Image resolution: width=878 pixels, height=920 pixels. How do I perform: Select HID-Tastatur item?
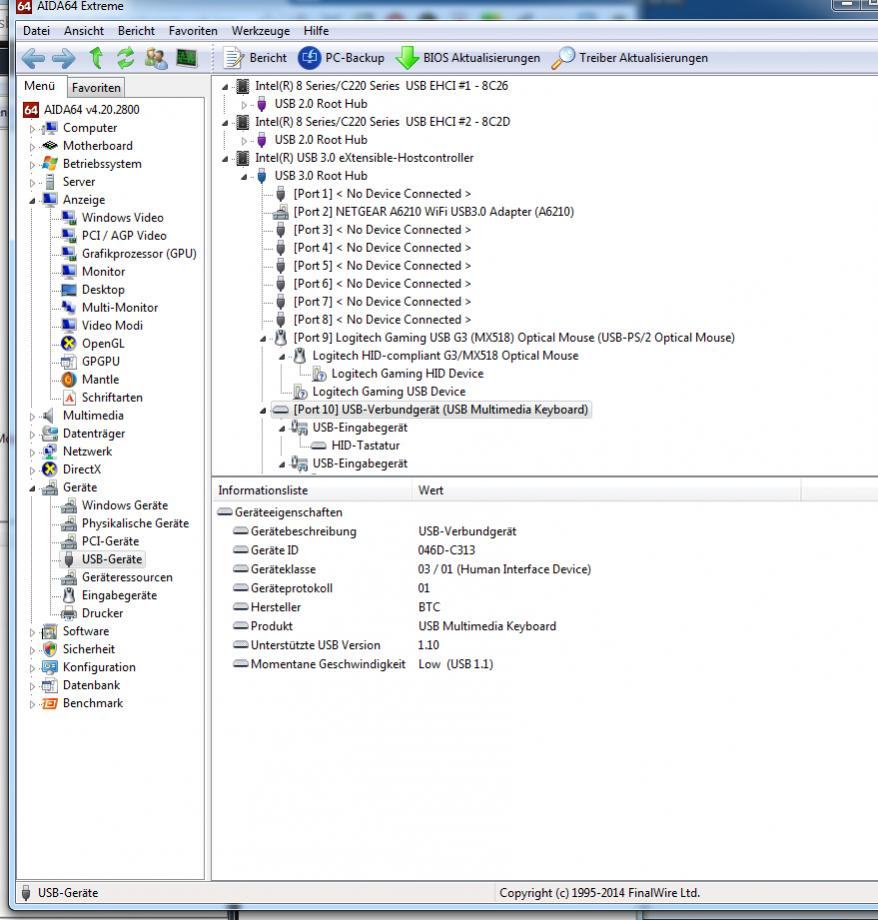[x=365, y=446]
